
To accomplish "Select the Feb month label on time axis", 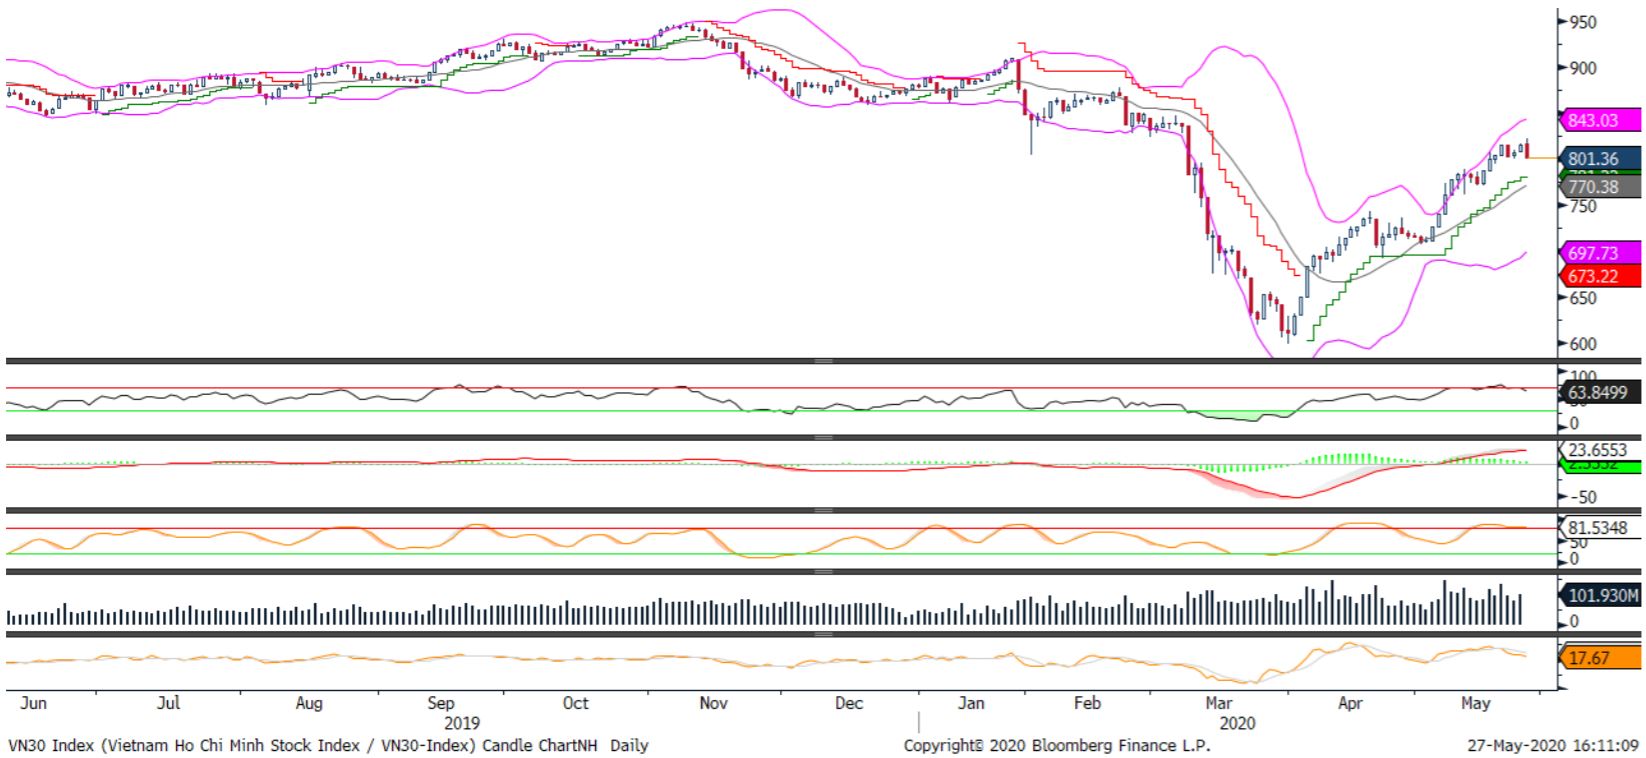I will 1087,703.
